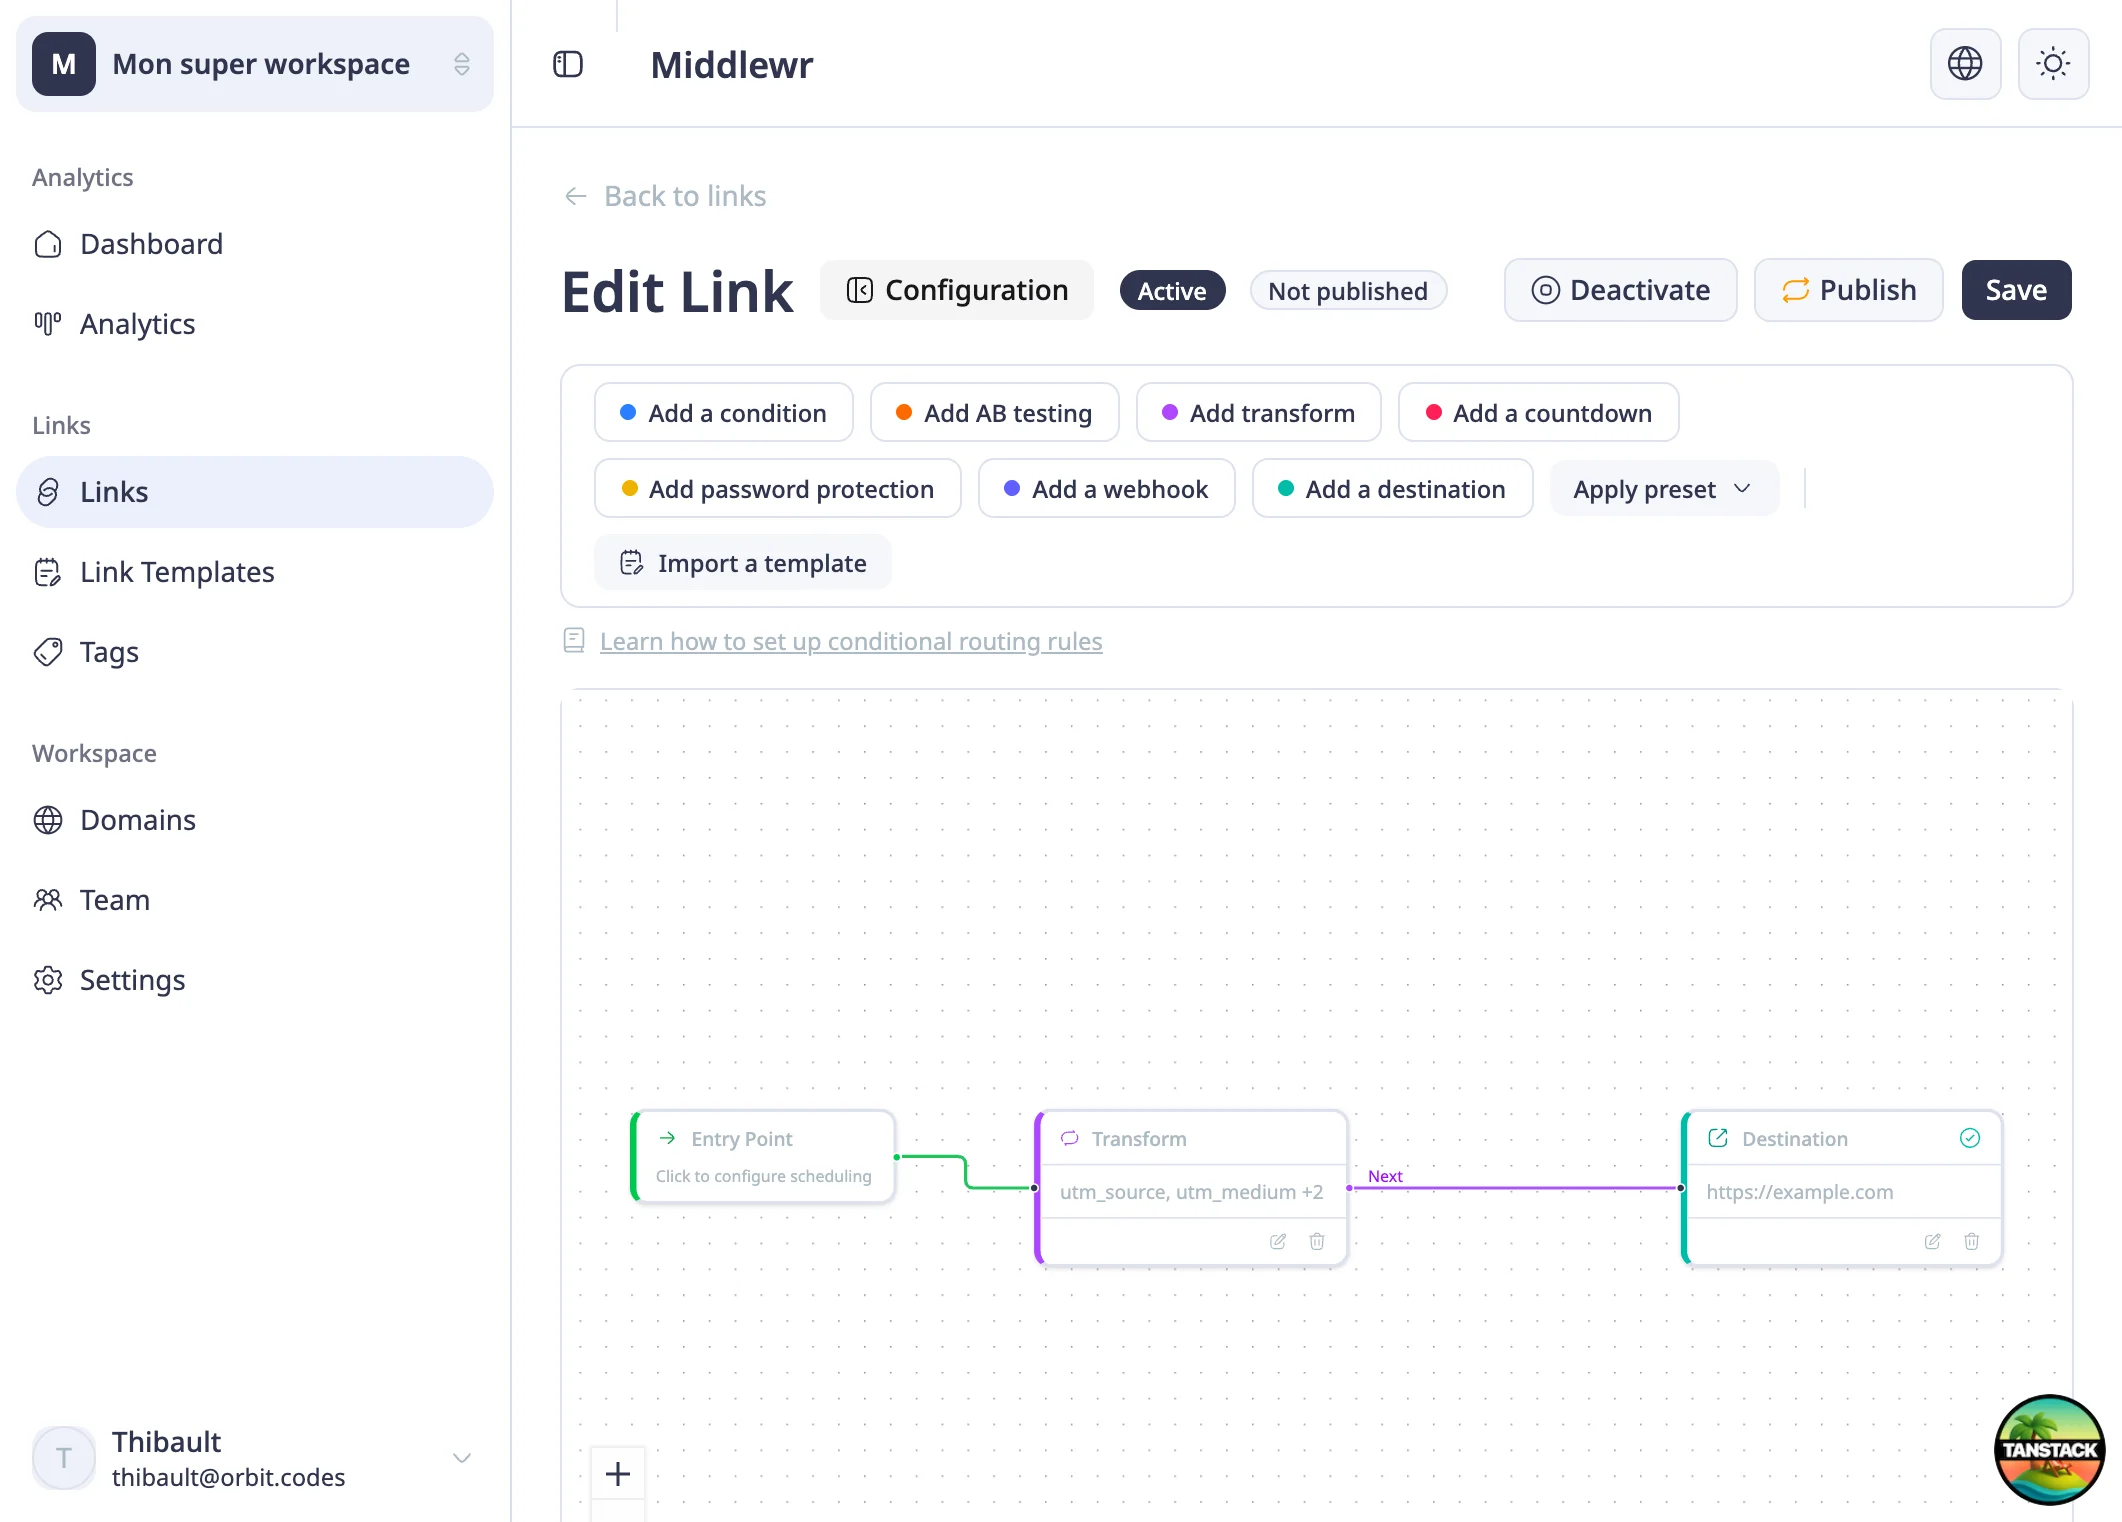
Task: Zoom in with the plus button
Action: 618,1473
